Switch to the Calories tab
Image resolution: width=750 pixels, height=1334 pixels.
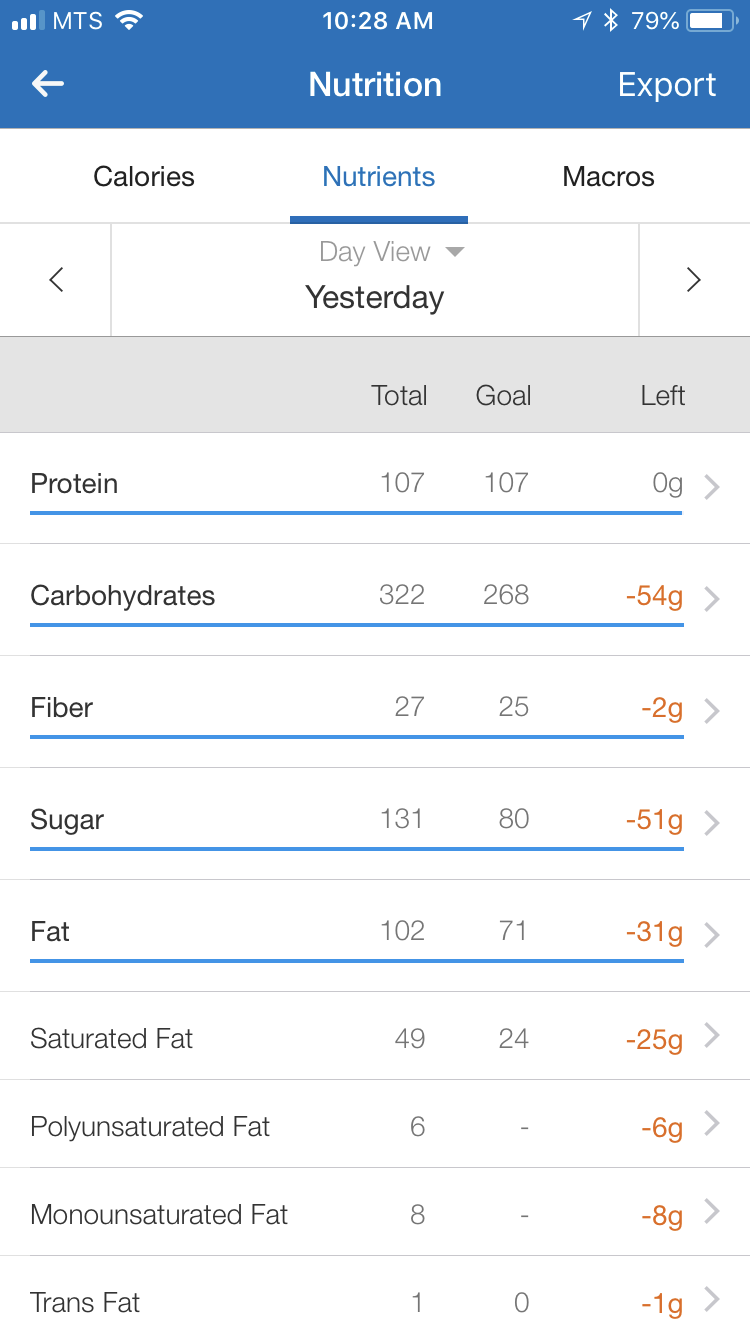click(x=144, y=177)
